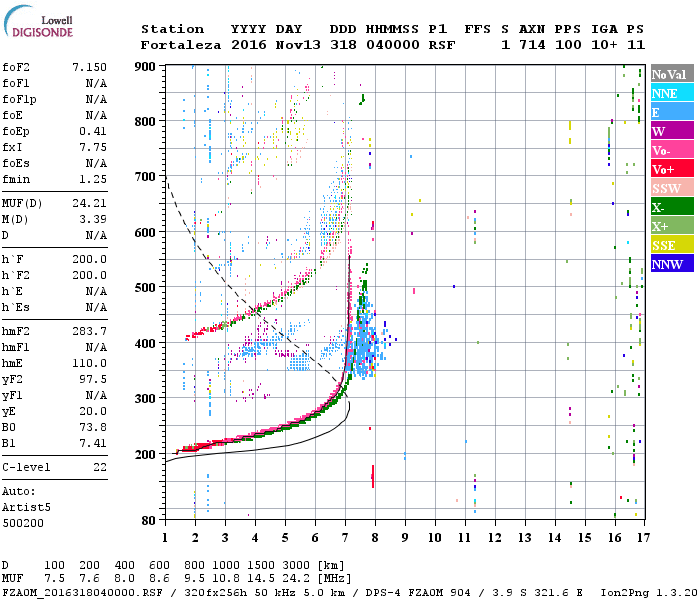Click the Artist5 autoscaling label

pyautogui.click(x=26, y=508)
